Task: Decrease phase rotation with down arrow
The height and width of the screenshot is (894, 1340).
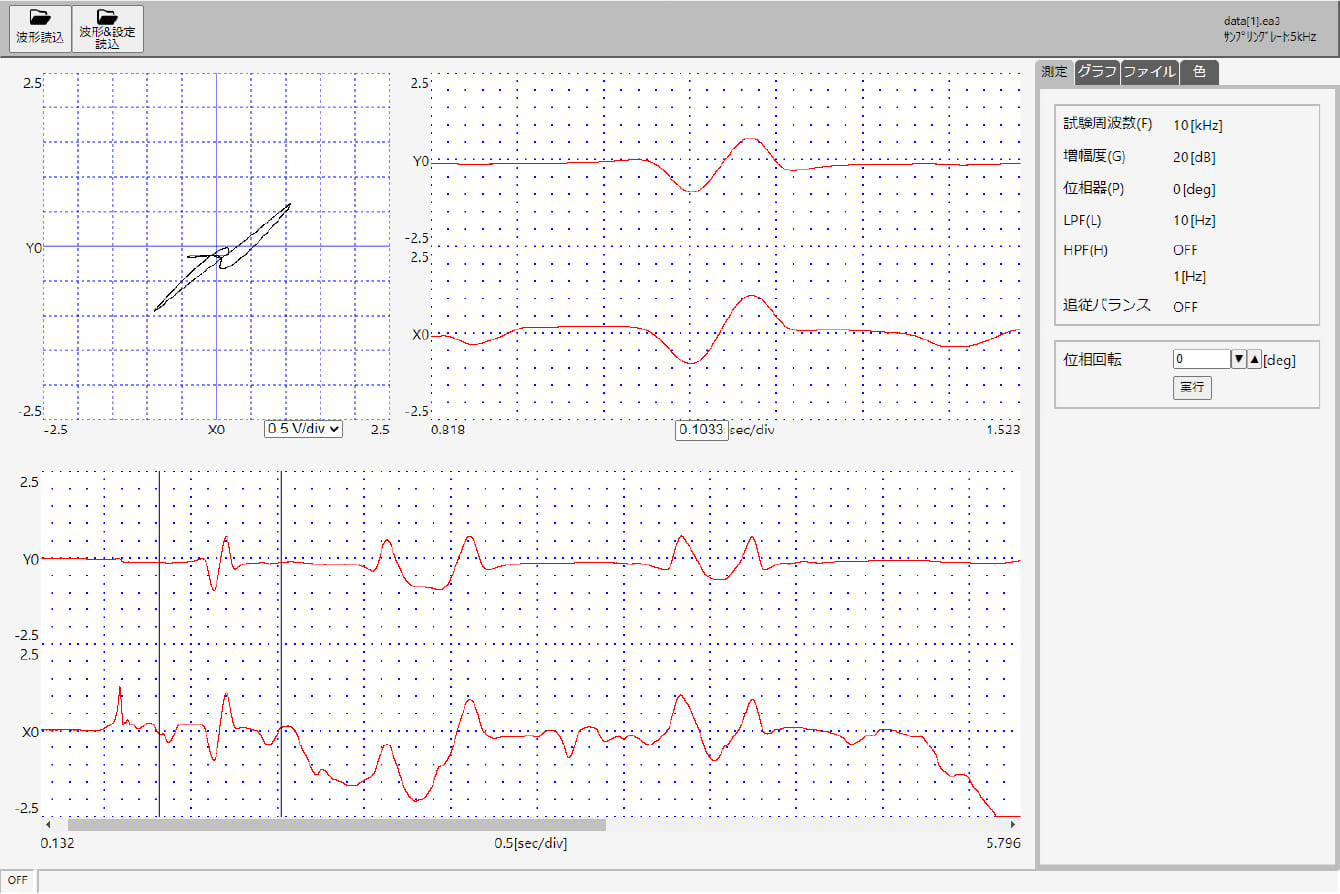Action: [1238, 359]
